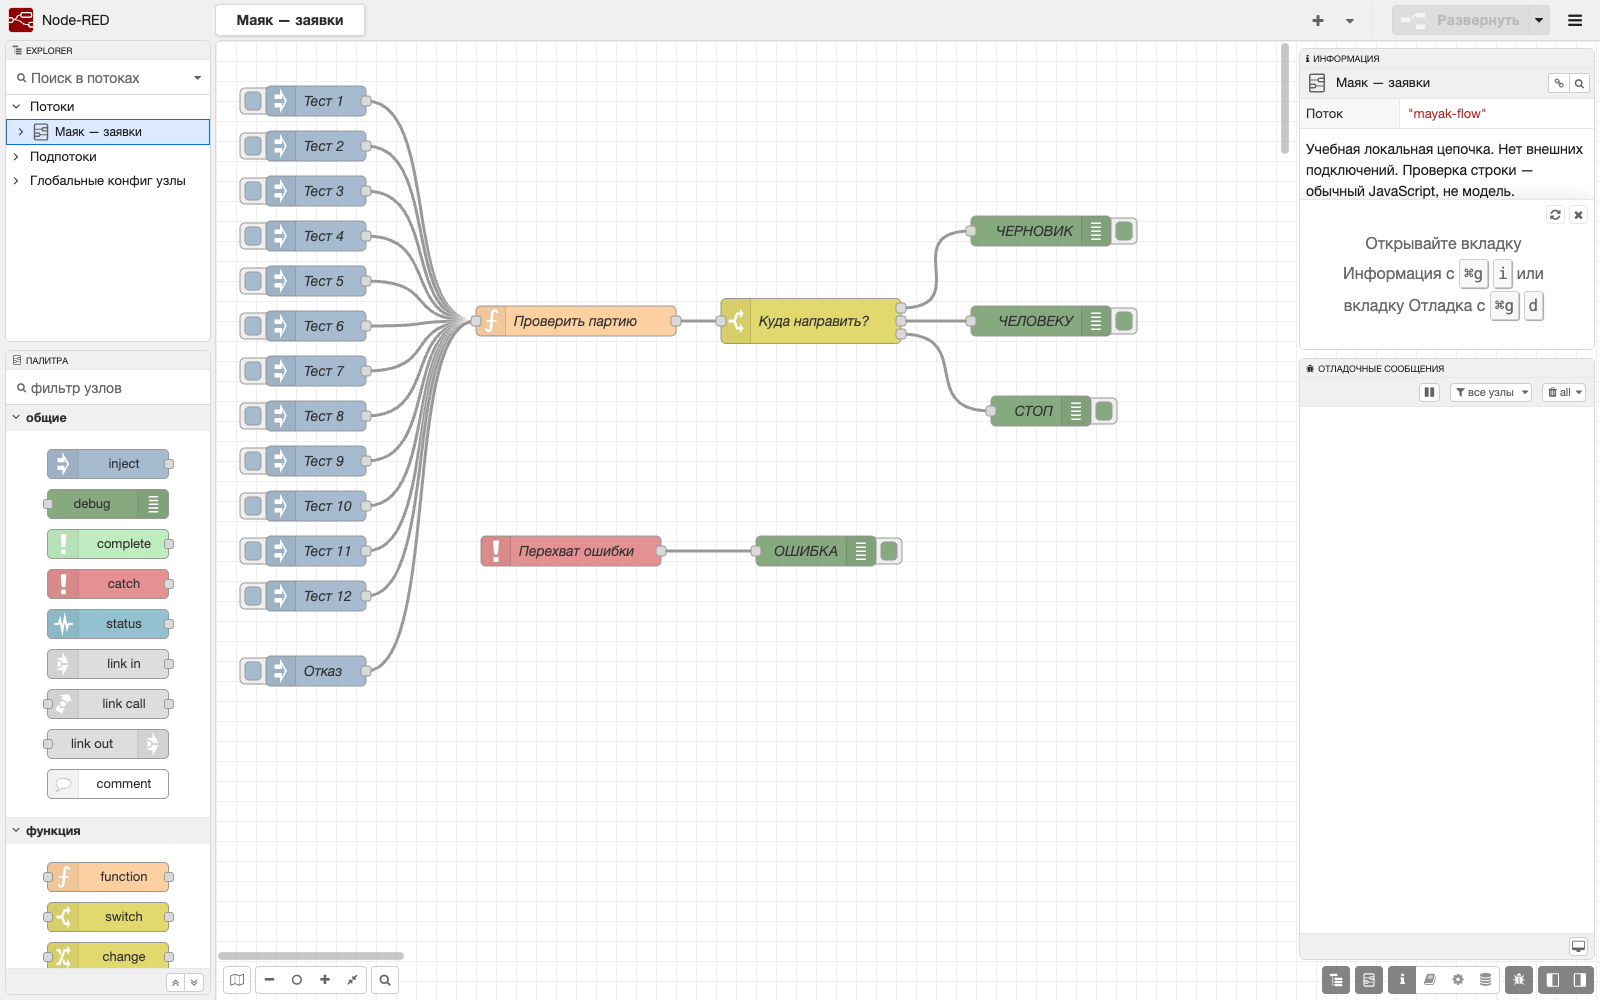
Task: Toggle the ОШИБКА debug node output
Action: [x=889, y=551]
